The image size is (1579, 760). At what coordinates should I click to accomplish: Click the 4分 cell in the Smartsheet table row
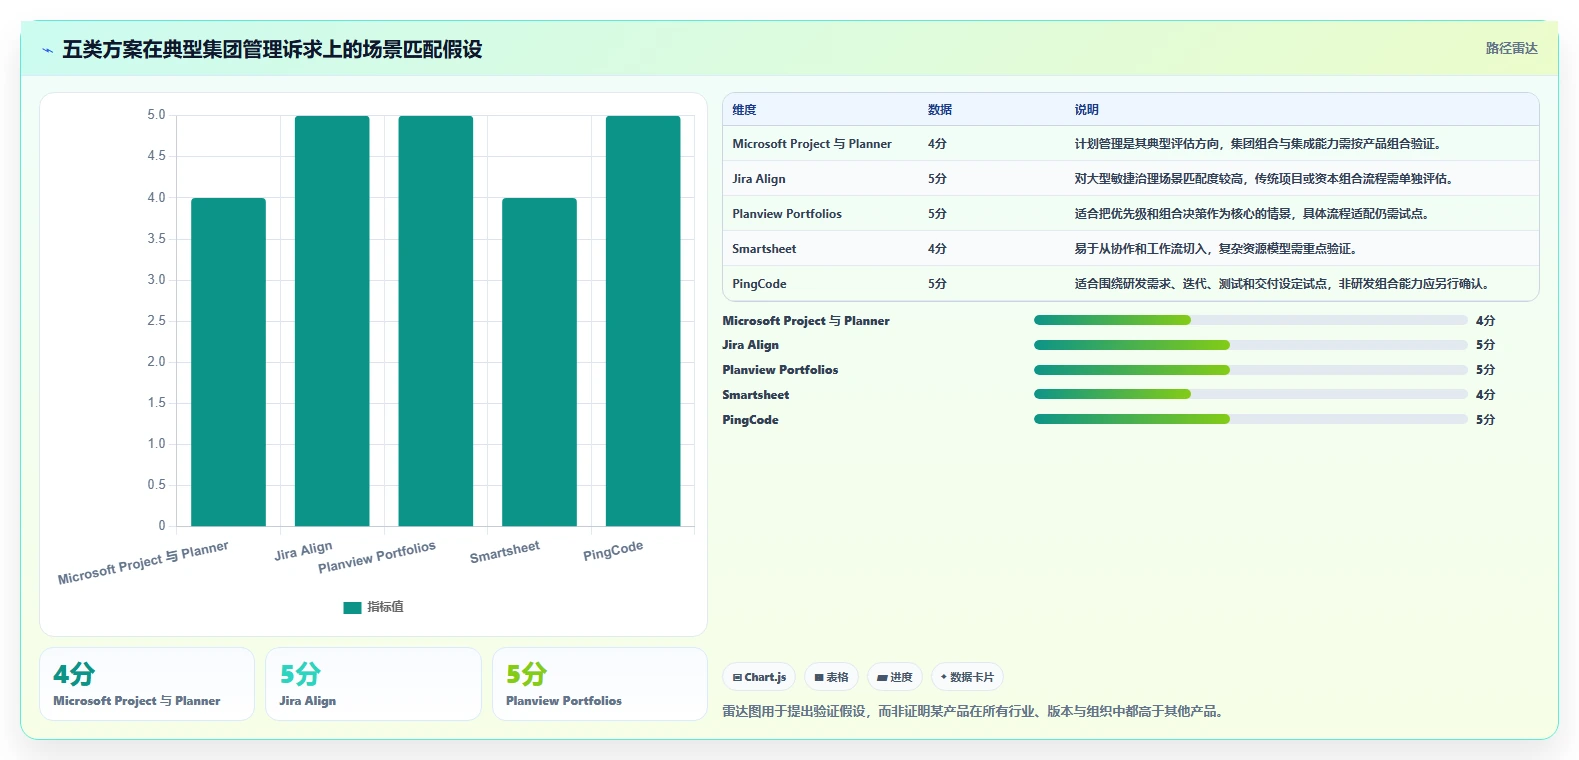937,249
